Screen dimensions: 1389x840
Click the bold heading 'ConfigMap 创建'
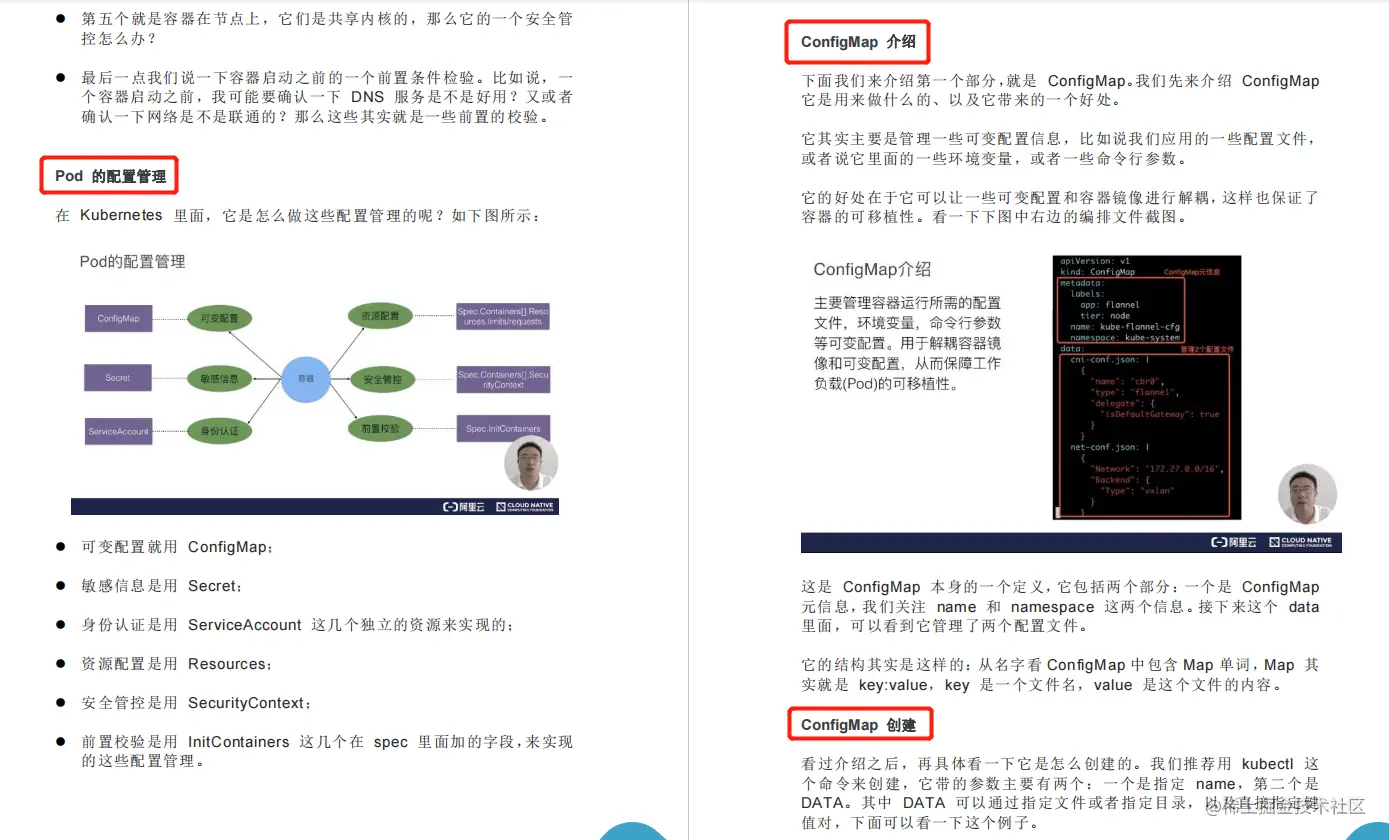coord(858,725)
